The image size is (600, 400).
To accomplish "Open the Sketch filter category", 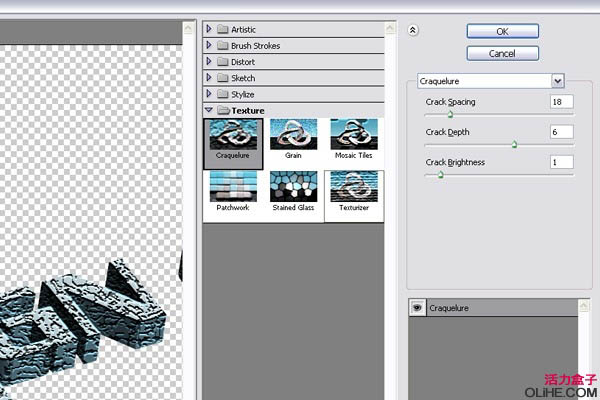I will pyautogui.click(x=242, y=78).
